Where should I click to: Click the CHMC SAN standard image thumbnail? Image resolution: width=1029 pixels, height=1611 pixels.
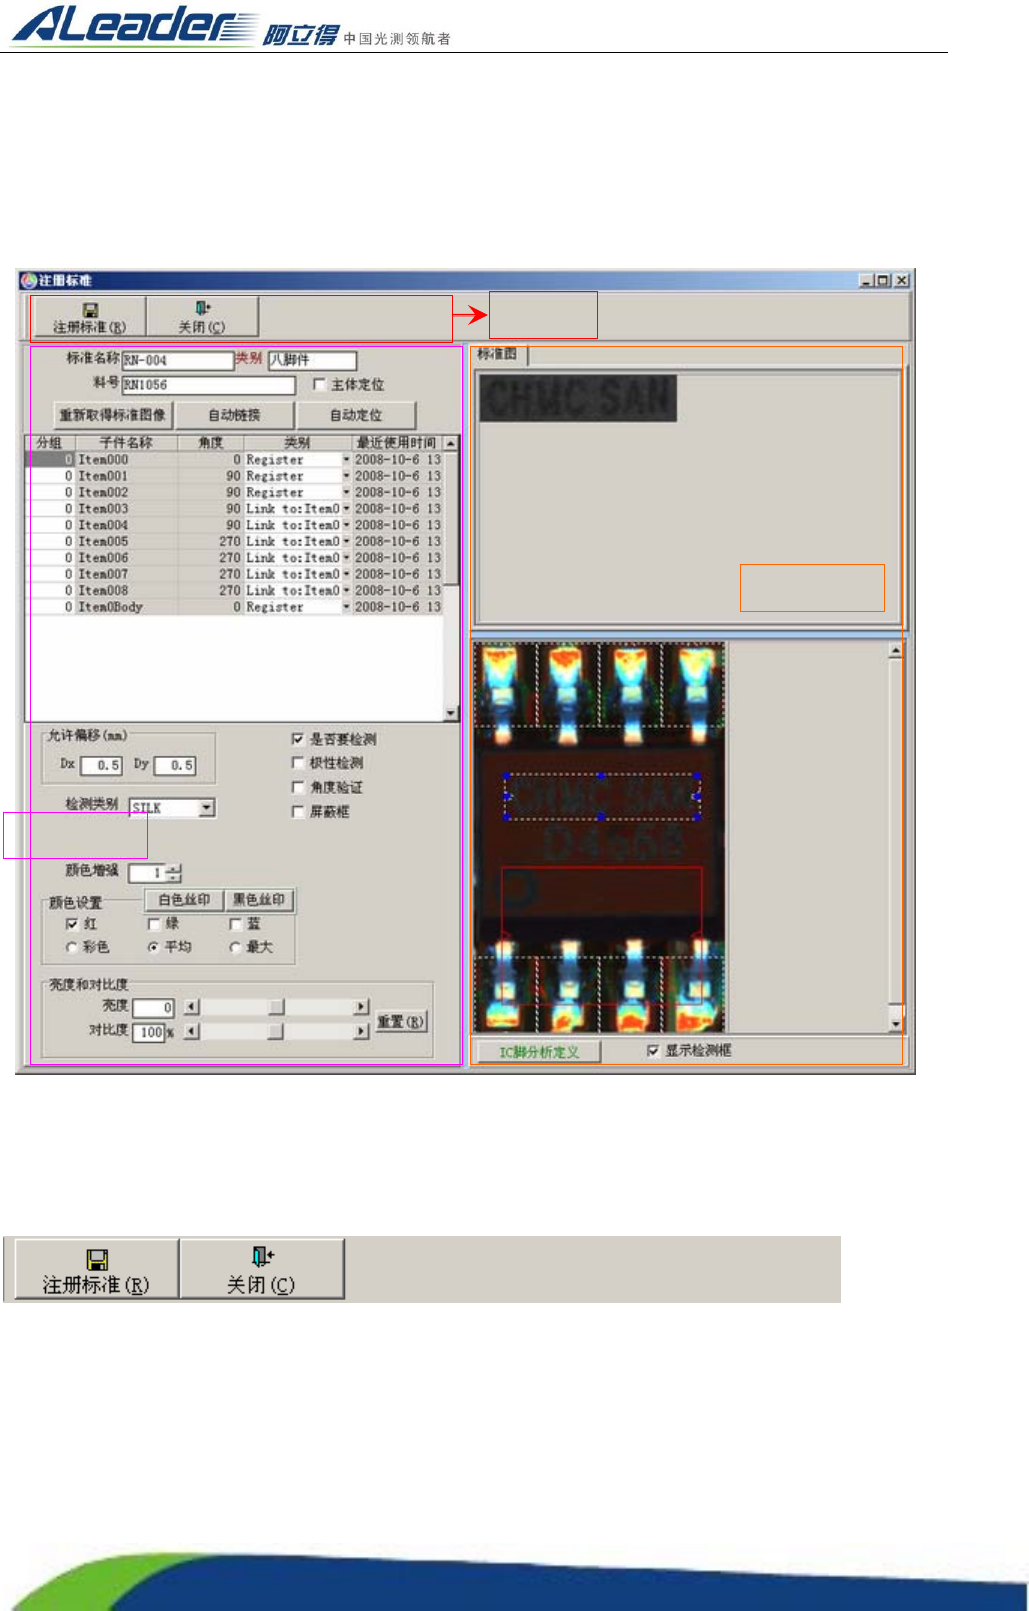579,398
